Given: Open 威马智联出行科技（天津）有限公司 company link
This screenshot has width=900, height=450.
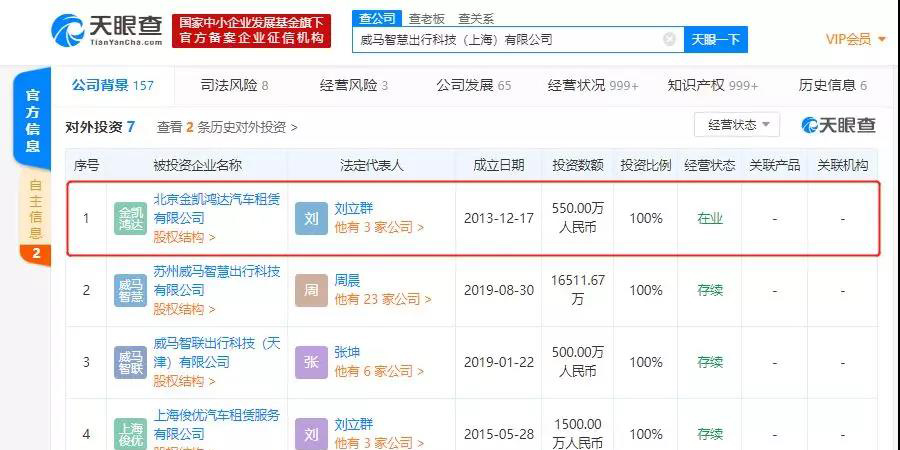Looking at the screenshot, I should click(216, 352).
